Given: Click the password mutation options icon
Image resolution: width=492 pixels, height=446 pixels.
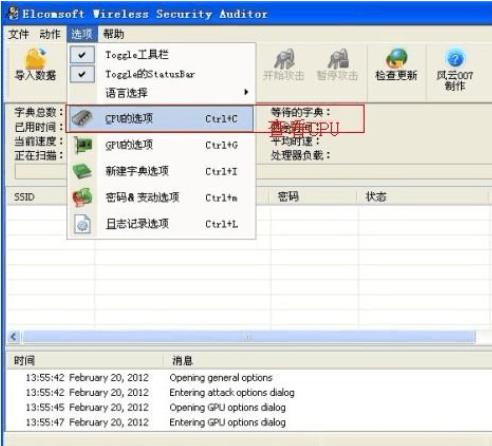Looking at the screenshot, I should tap(82, 197).
